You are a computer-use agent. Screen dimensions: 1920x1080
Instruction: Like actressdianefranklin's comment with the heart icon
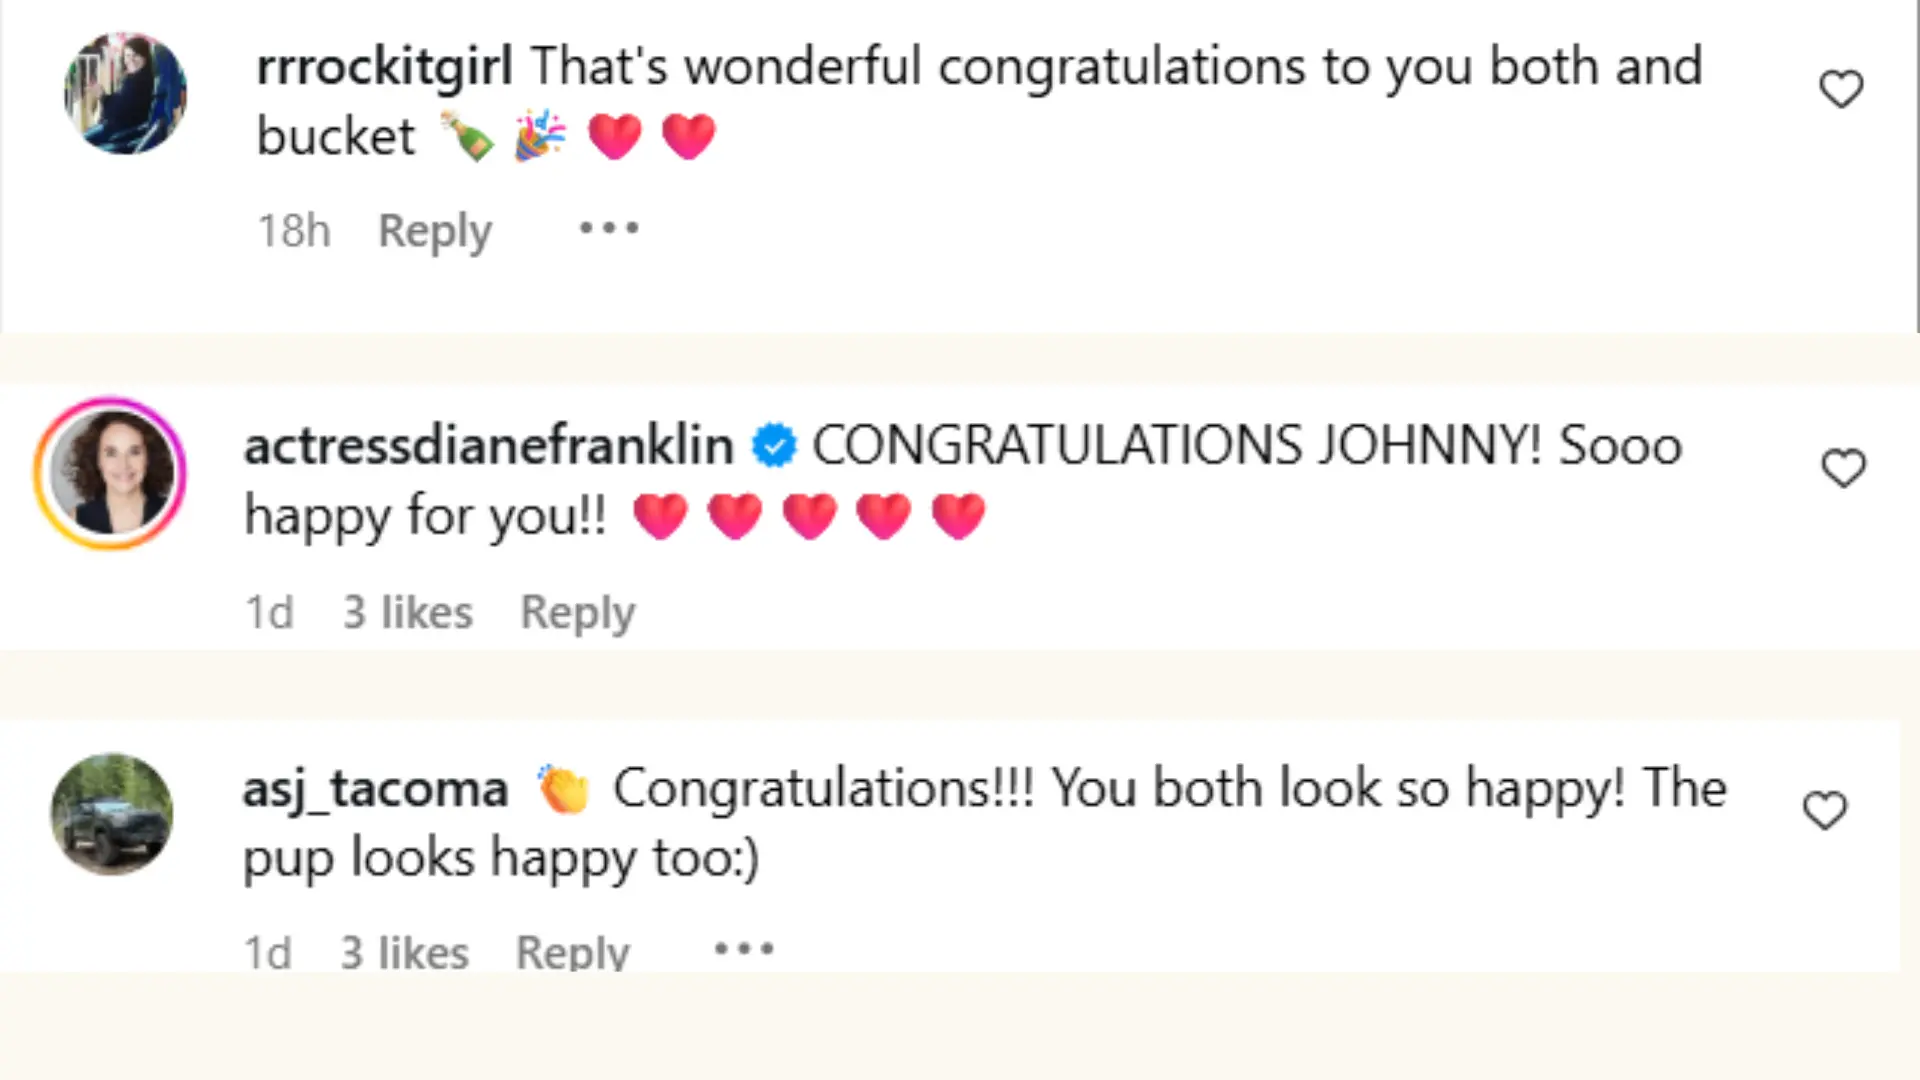1844,468
